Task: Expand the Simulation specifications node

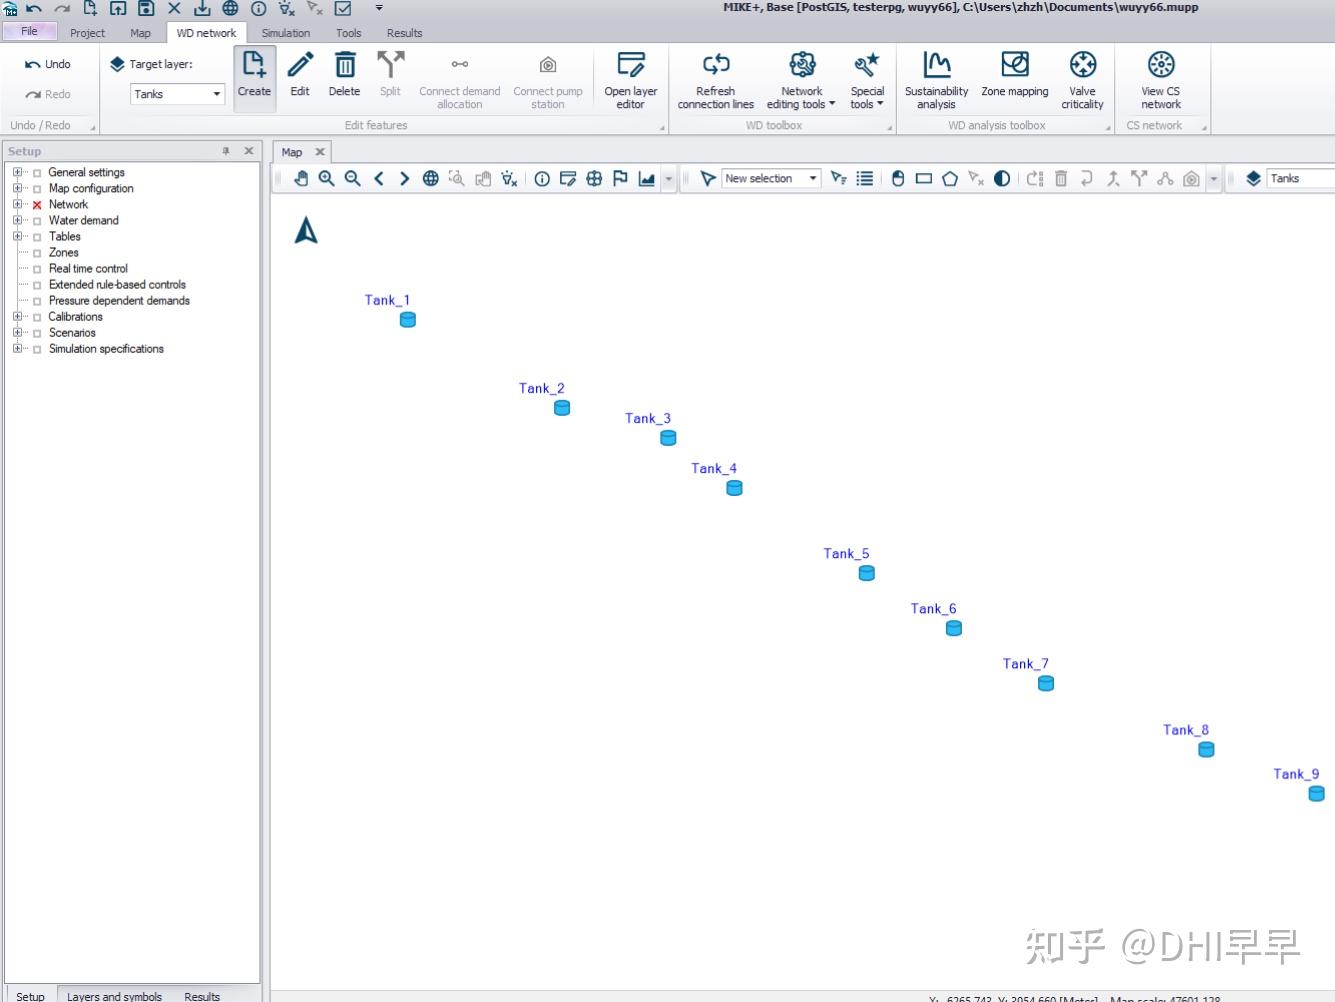Action: (x=17, y=349)
